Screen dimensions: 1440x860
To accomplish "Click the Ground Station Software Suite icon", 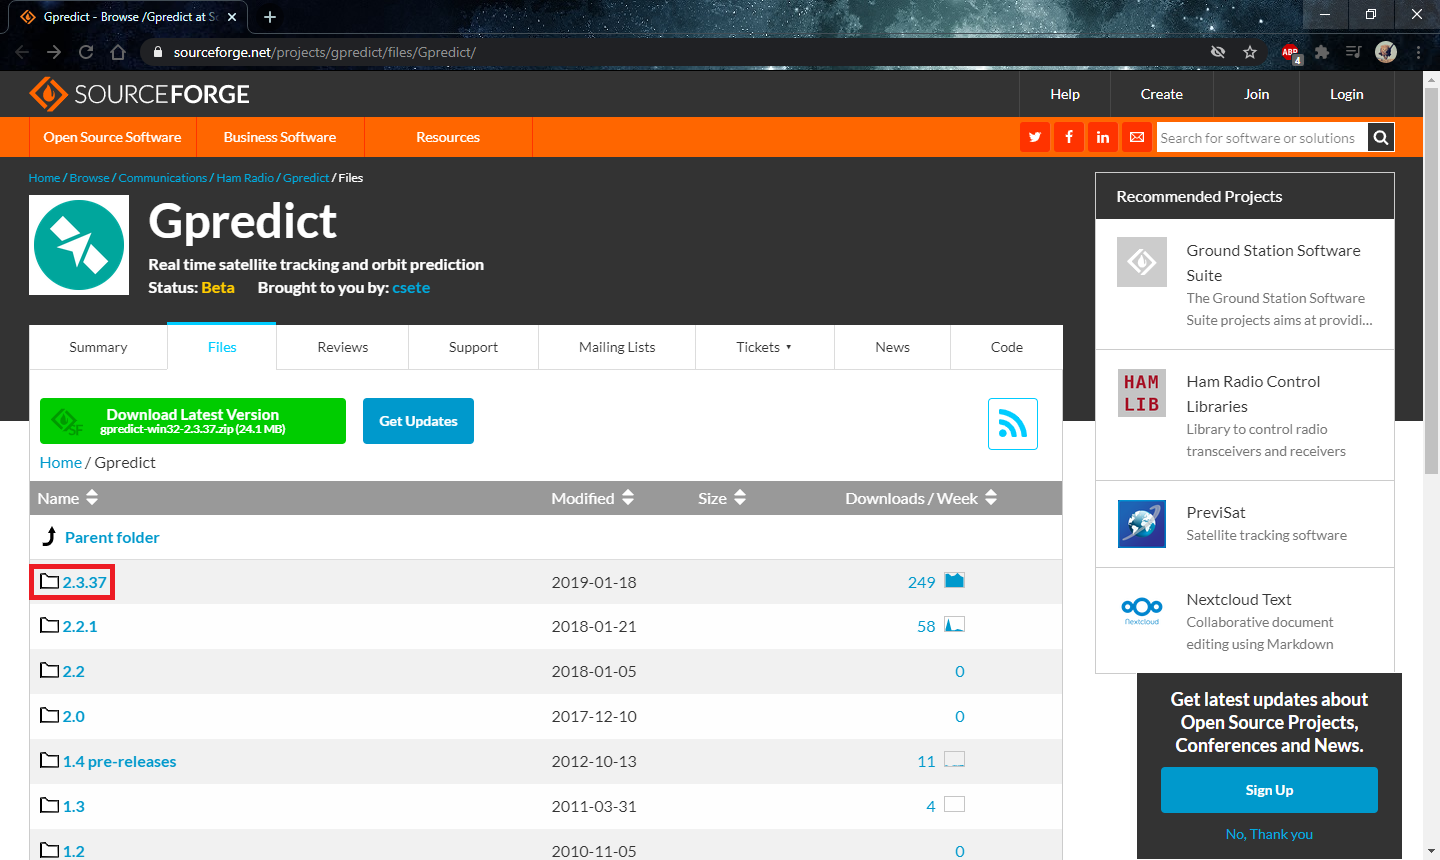I will click(x=1142, y=262).
